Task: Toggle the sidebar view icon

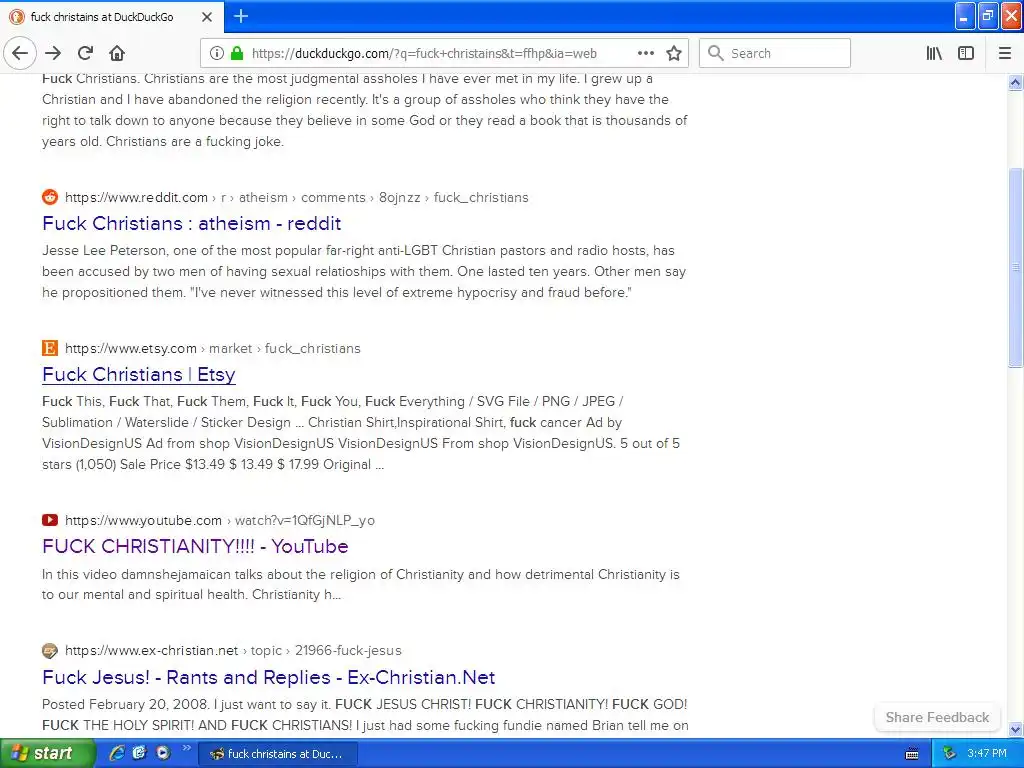Action: (x=966, y=54)
